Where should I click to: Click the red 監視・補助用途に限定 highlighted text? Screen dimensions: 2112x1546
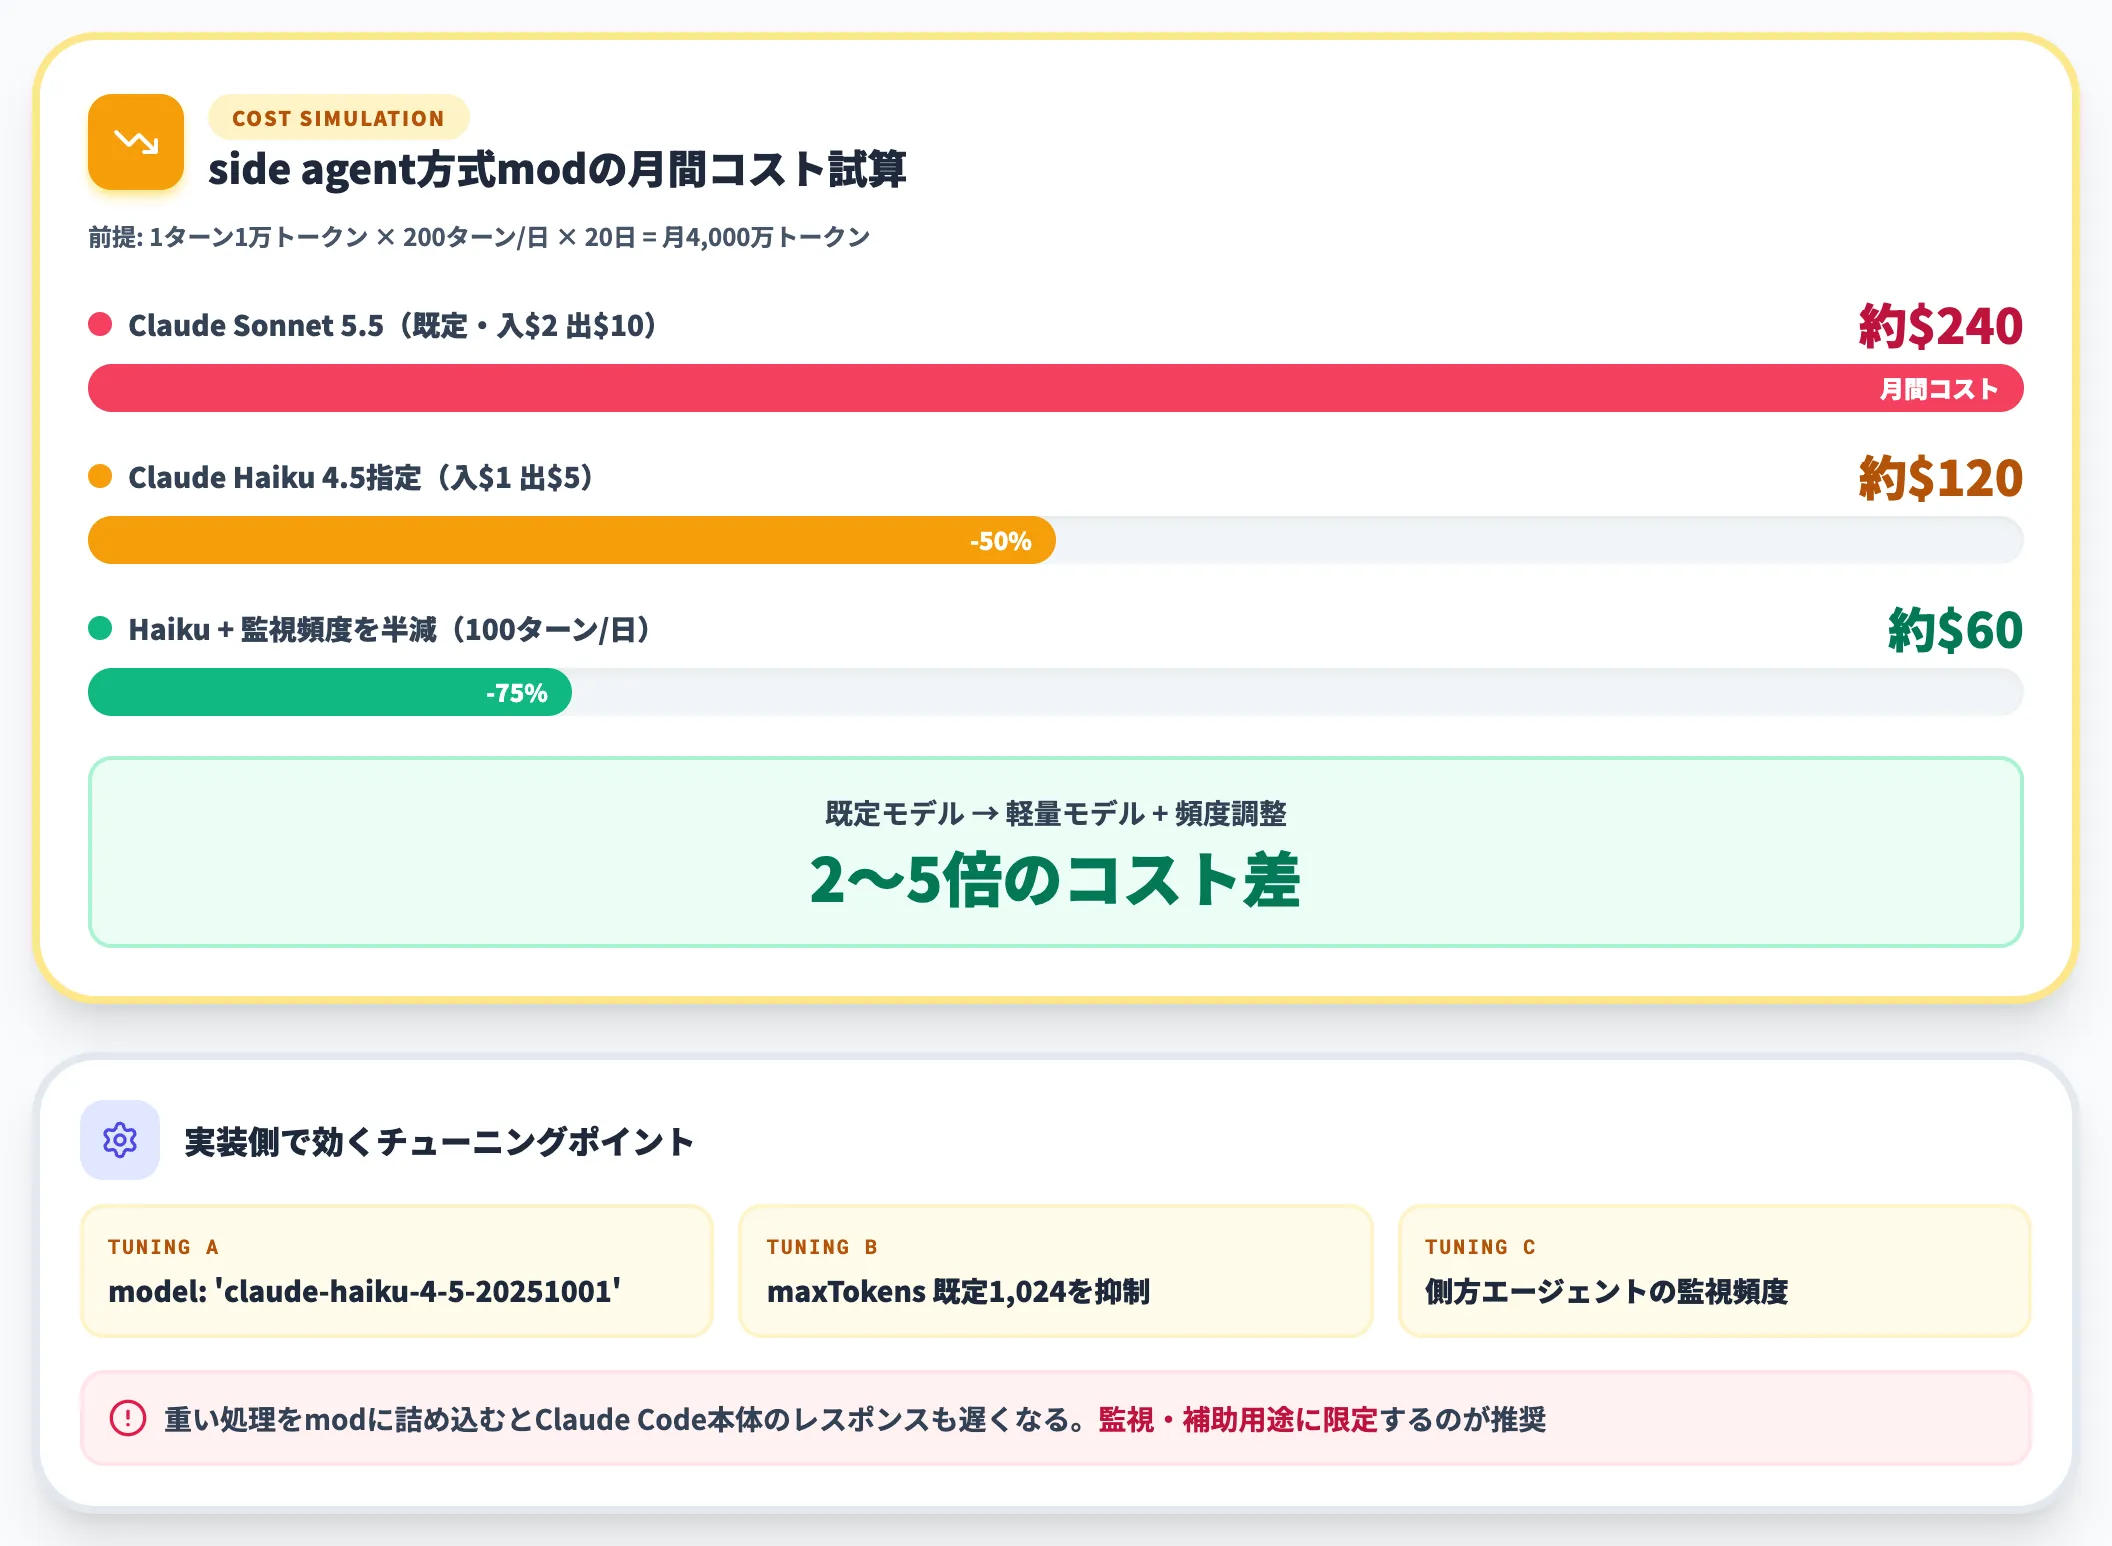point(1238,1419)
